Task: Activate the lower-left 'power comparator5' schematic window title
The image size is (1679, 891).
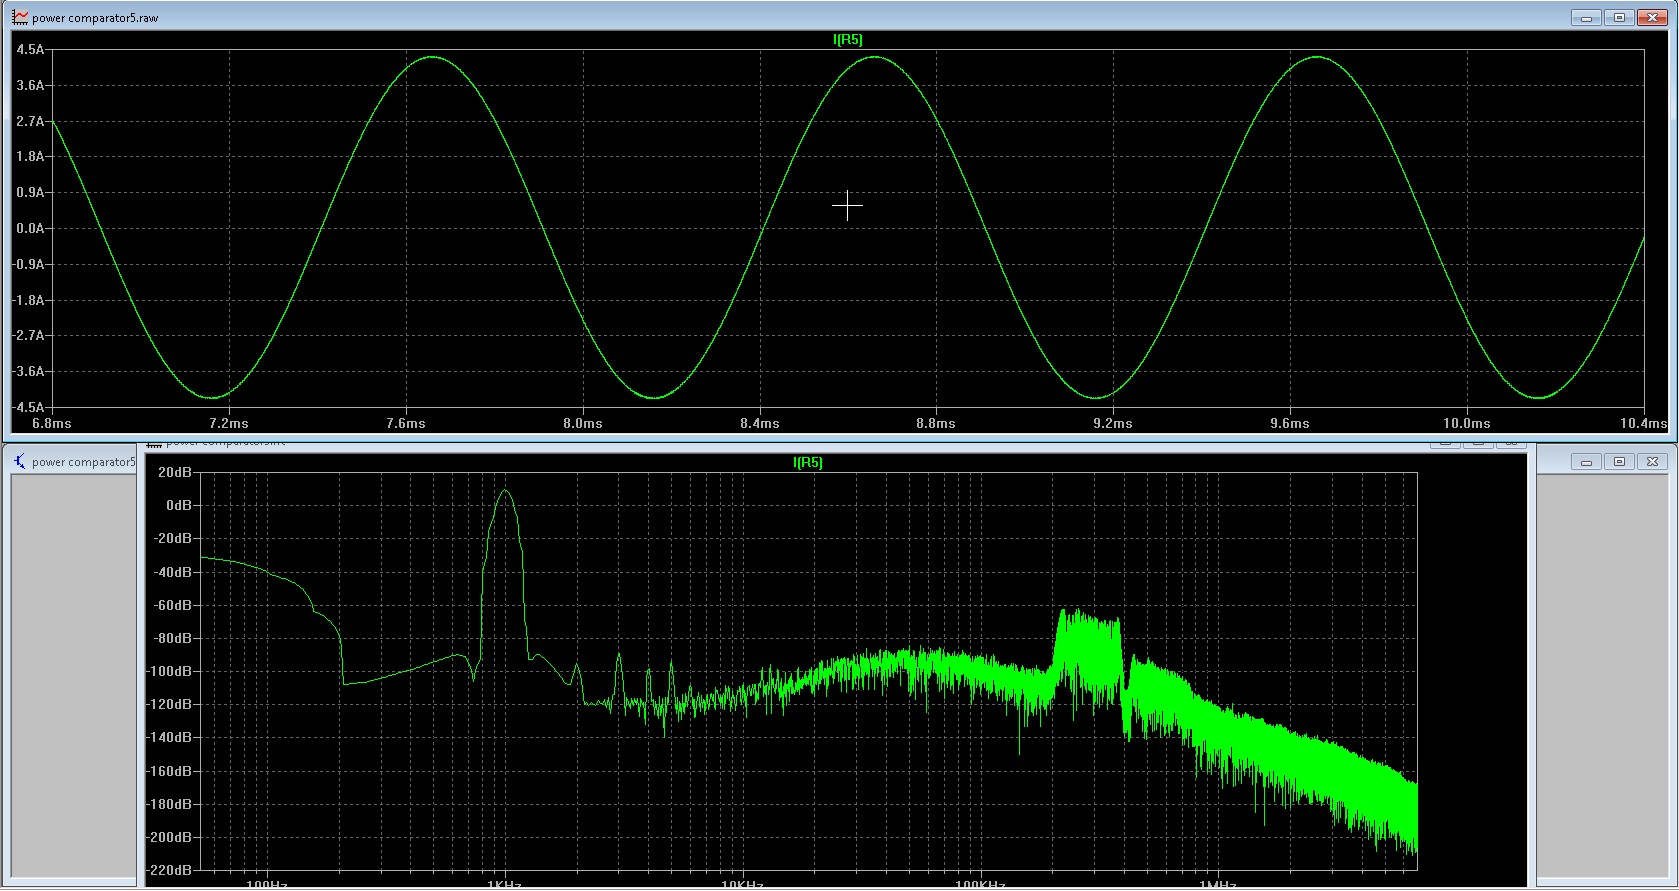Action: tap(83, 462)
